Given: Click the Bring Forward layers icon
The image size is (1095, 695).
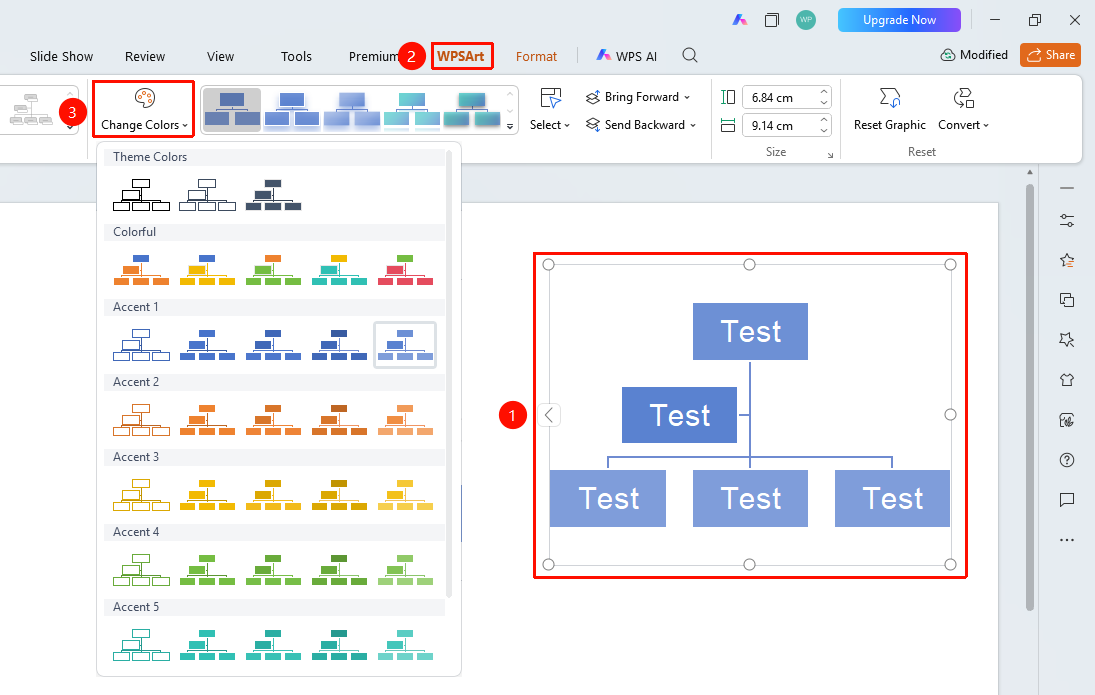Looking at the screenshot, I should 593,97.
